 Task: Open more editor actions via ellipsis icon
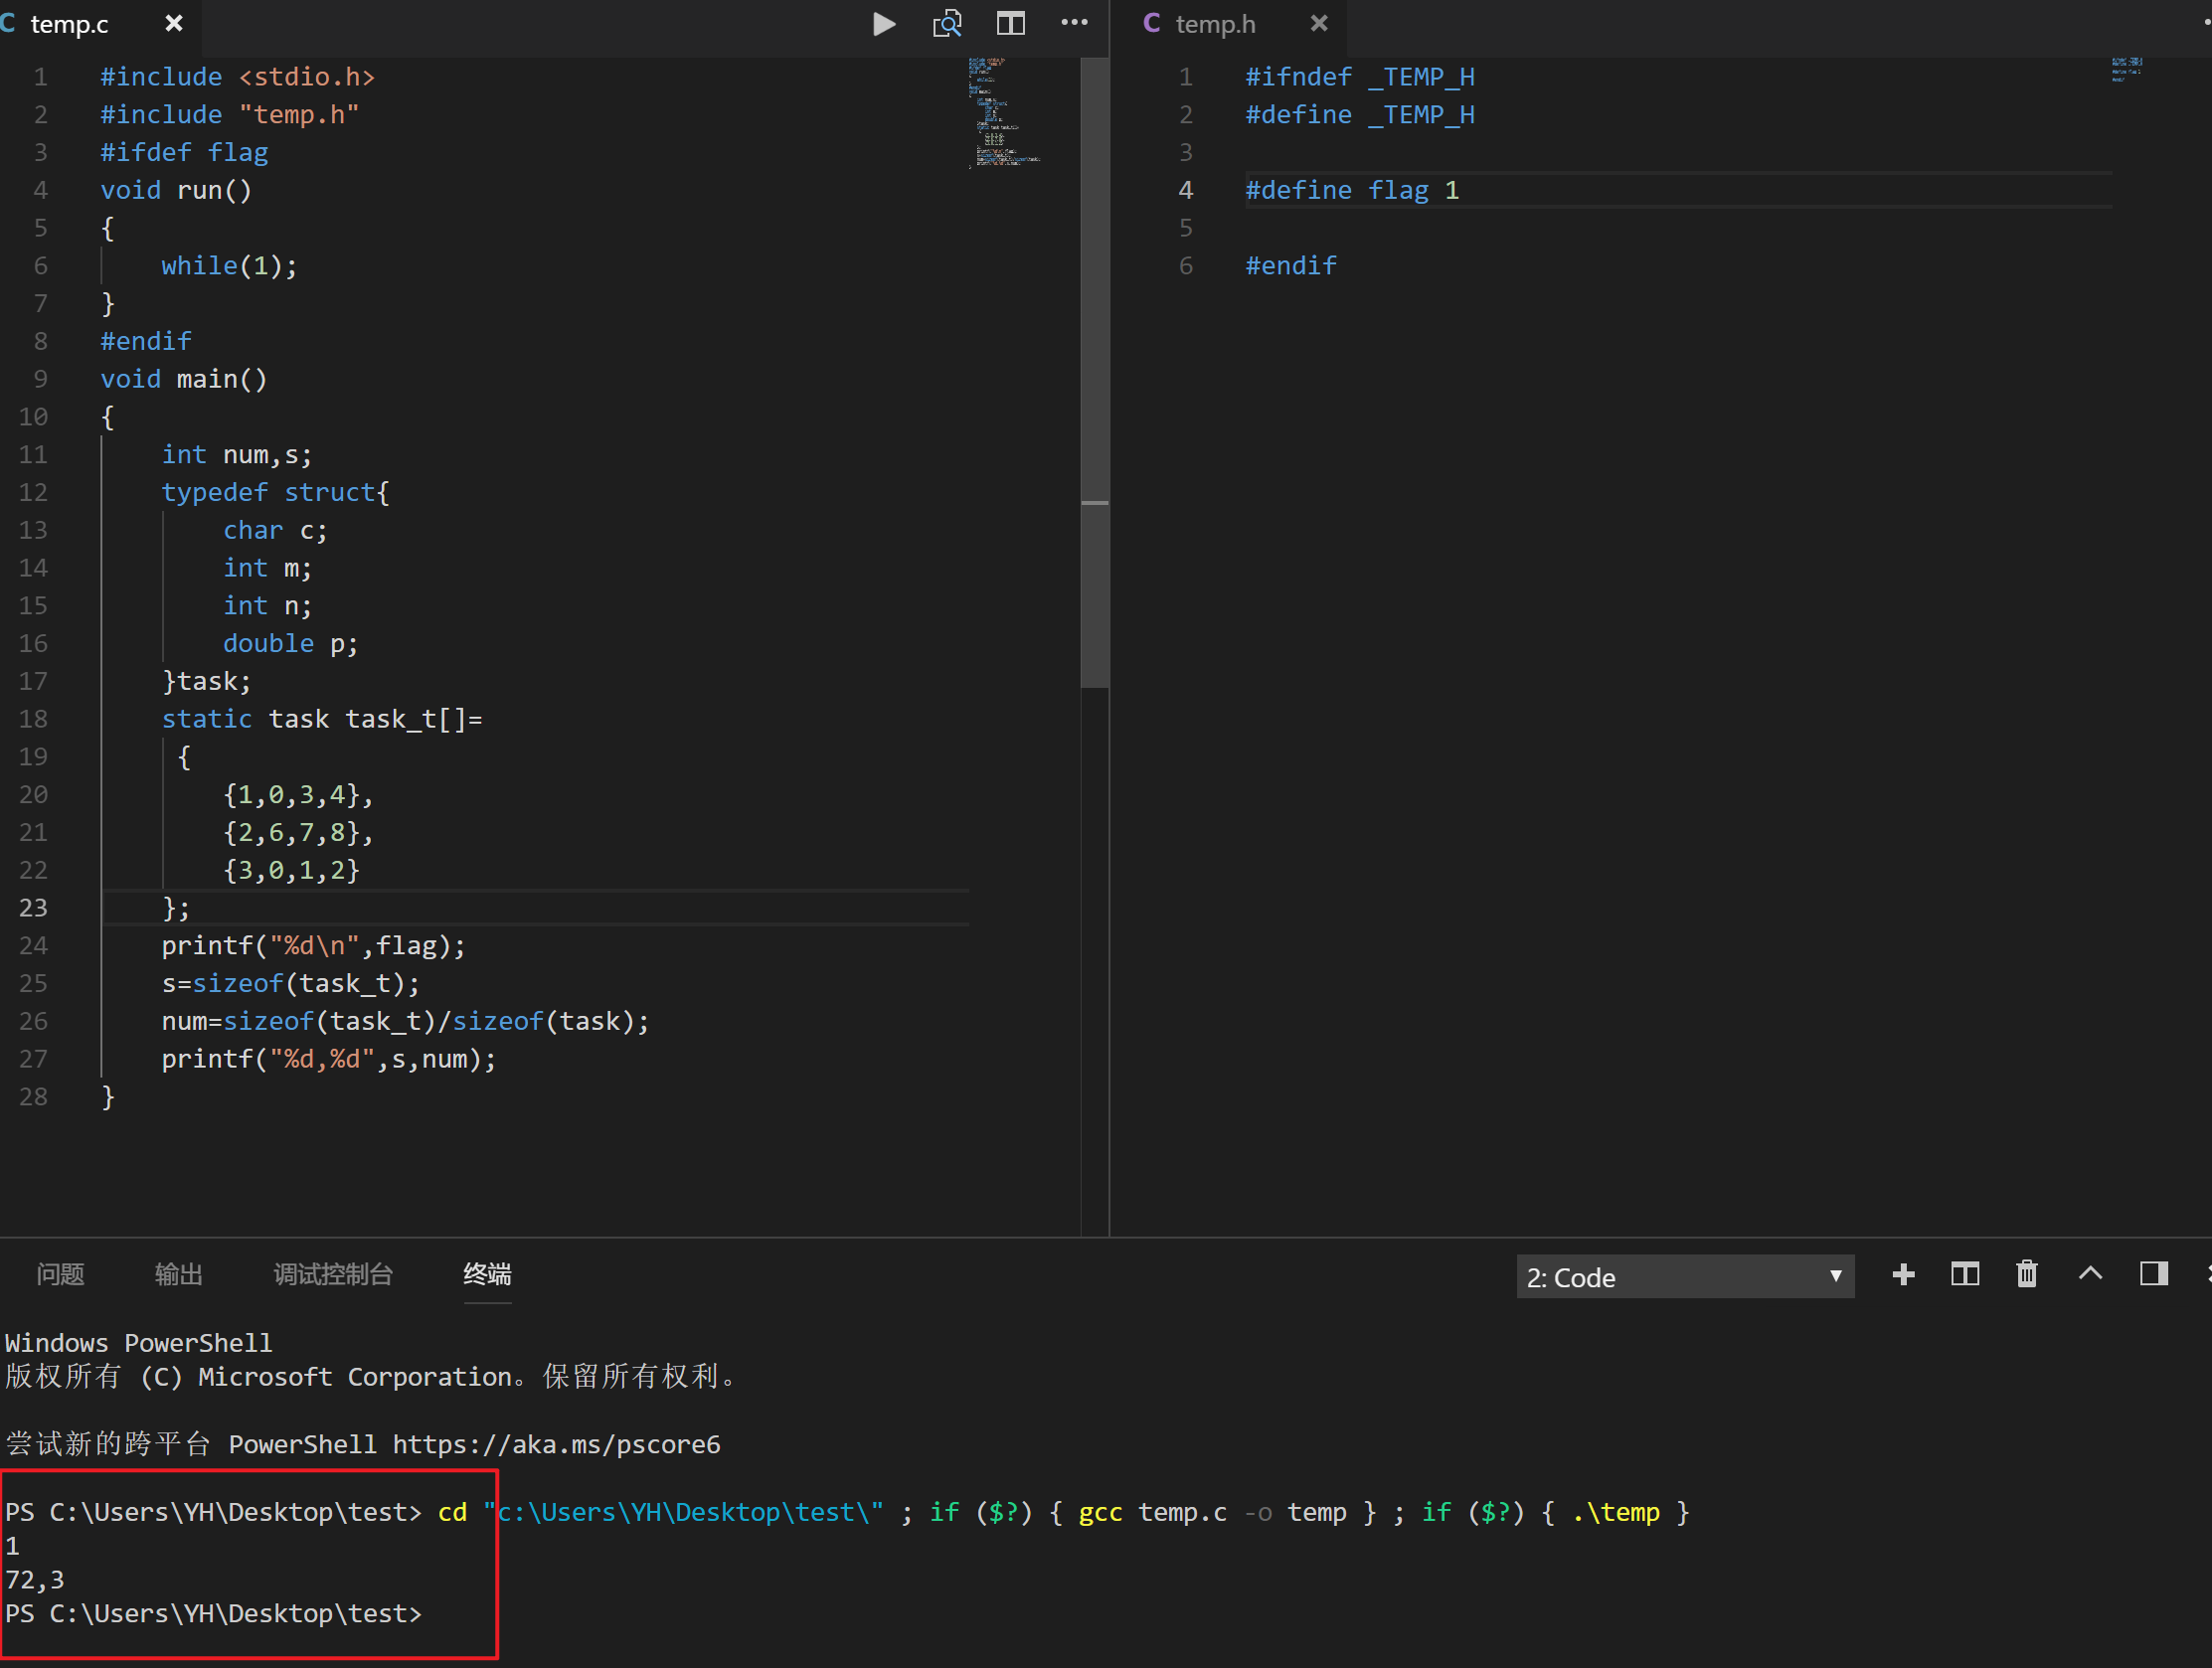tap(1074, 23)
